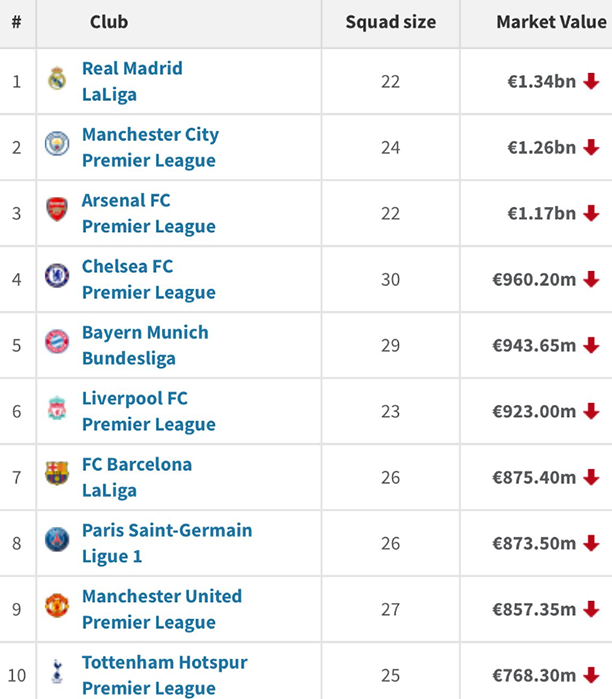Open the Real Madrid club link
The image size is (612, 699).
point(132,69)
